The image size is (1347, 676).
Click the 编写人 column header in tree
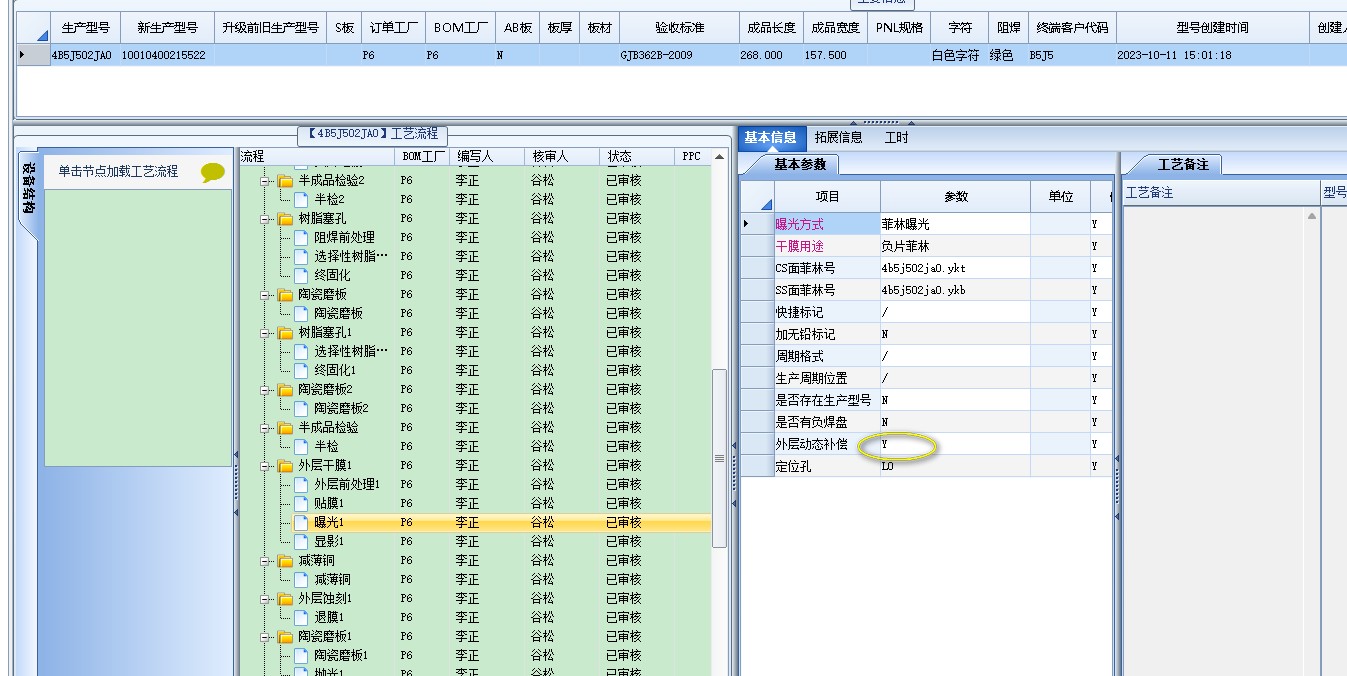click(486, 156)
